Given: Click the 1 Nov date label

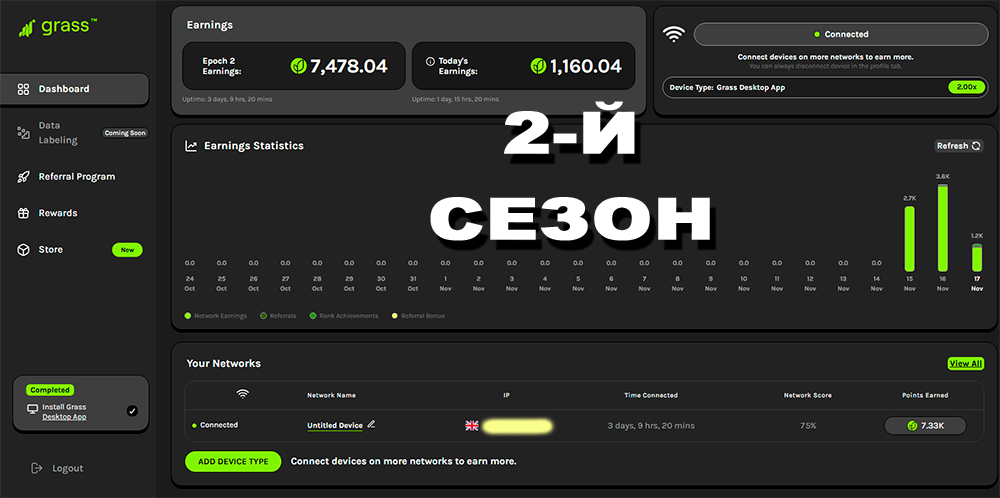Looking at the screenshot, I should point(445,284).
